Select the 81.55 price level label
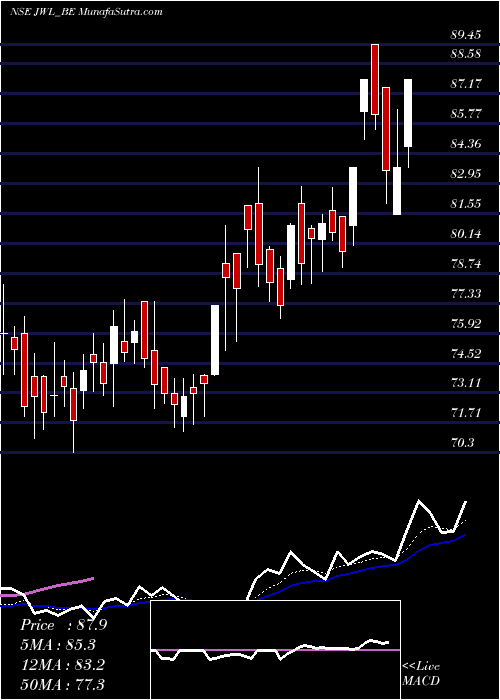500x700 pixels. coord(466,204)
